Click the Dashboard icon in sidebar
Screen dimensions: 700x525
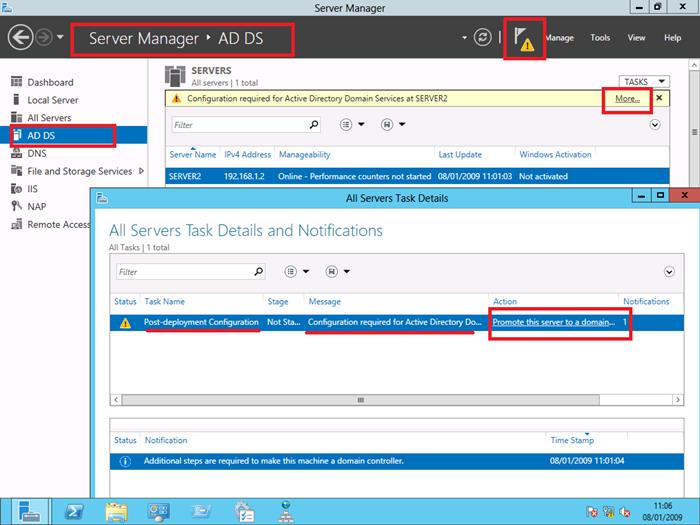pyautogui.click(x=17, y=82)
